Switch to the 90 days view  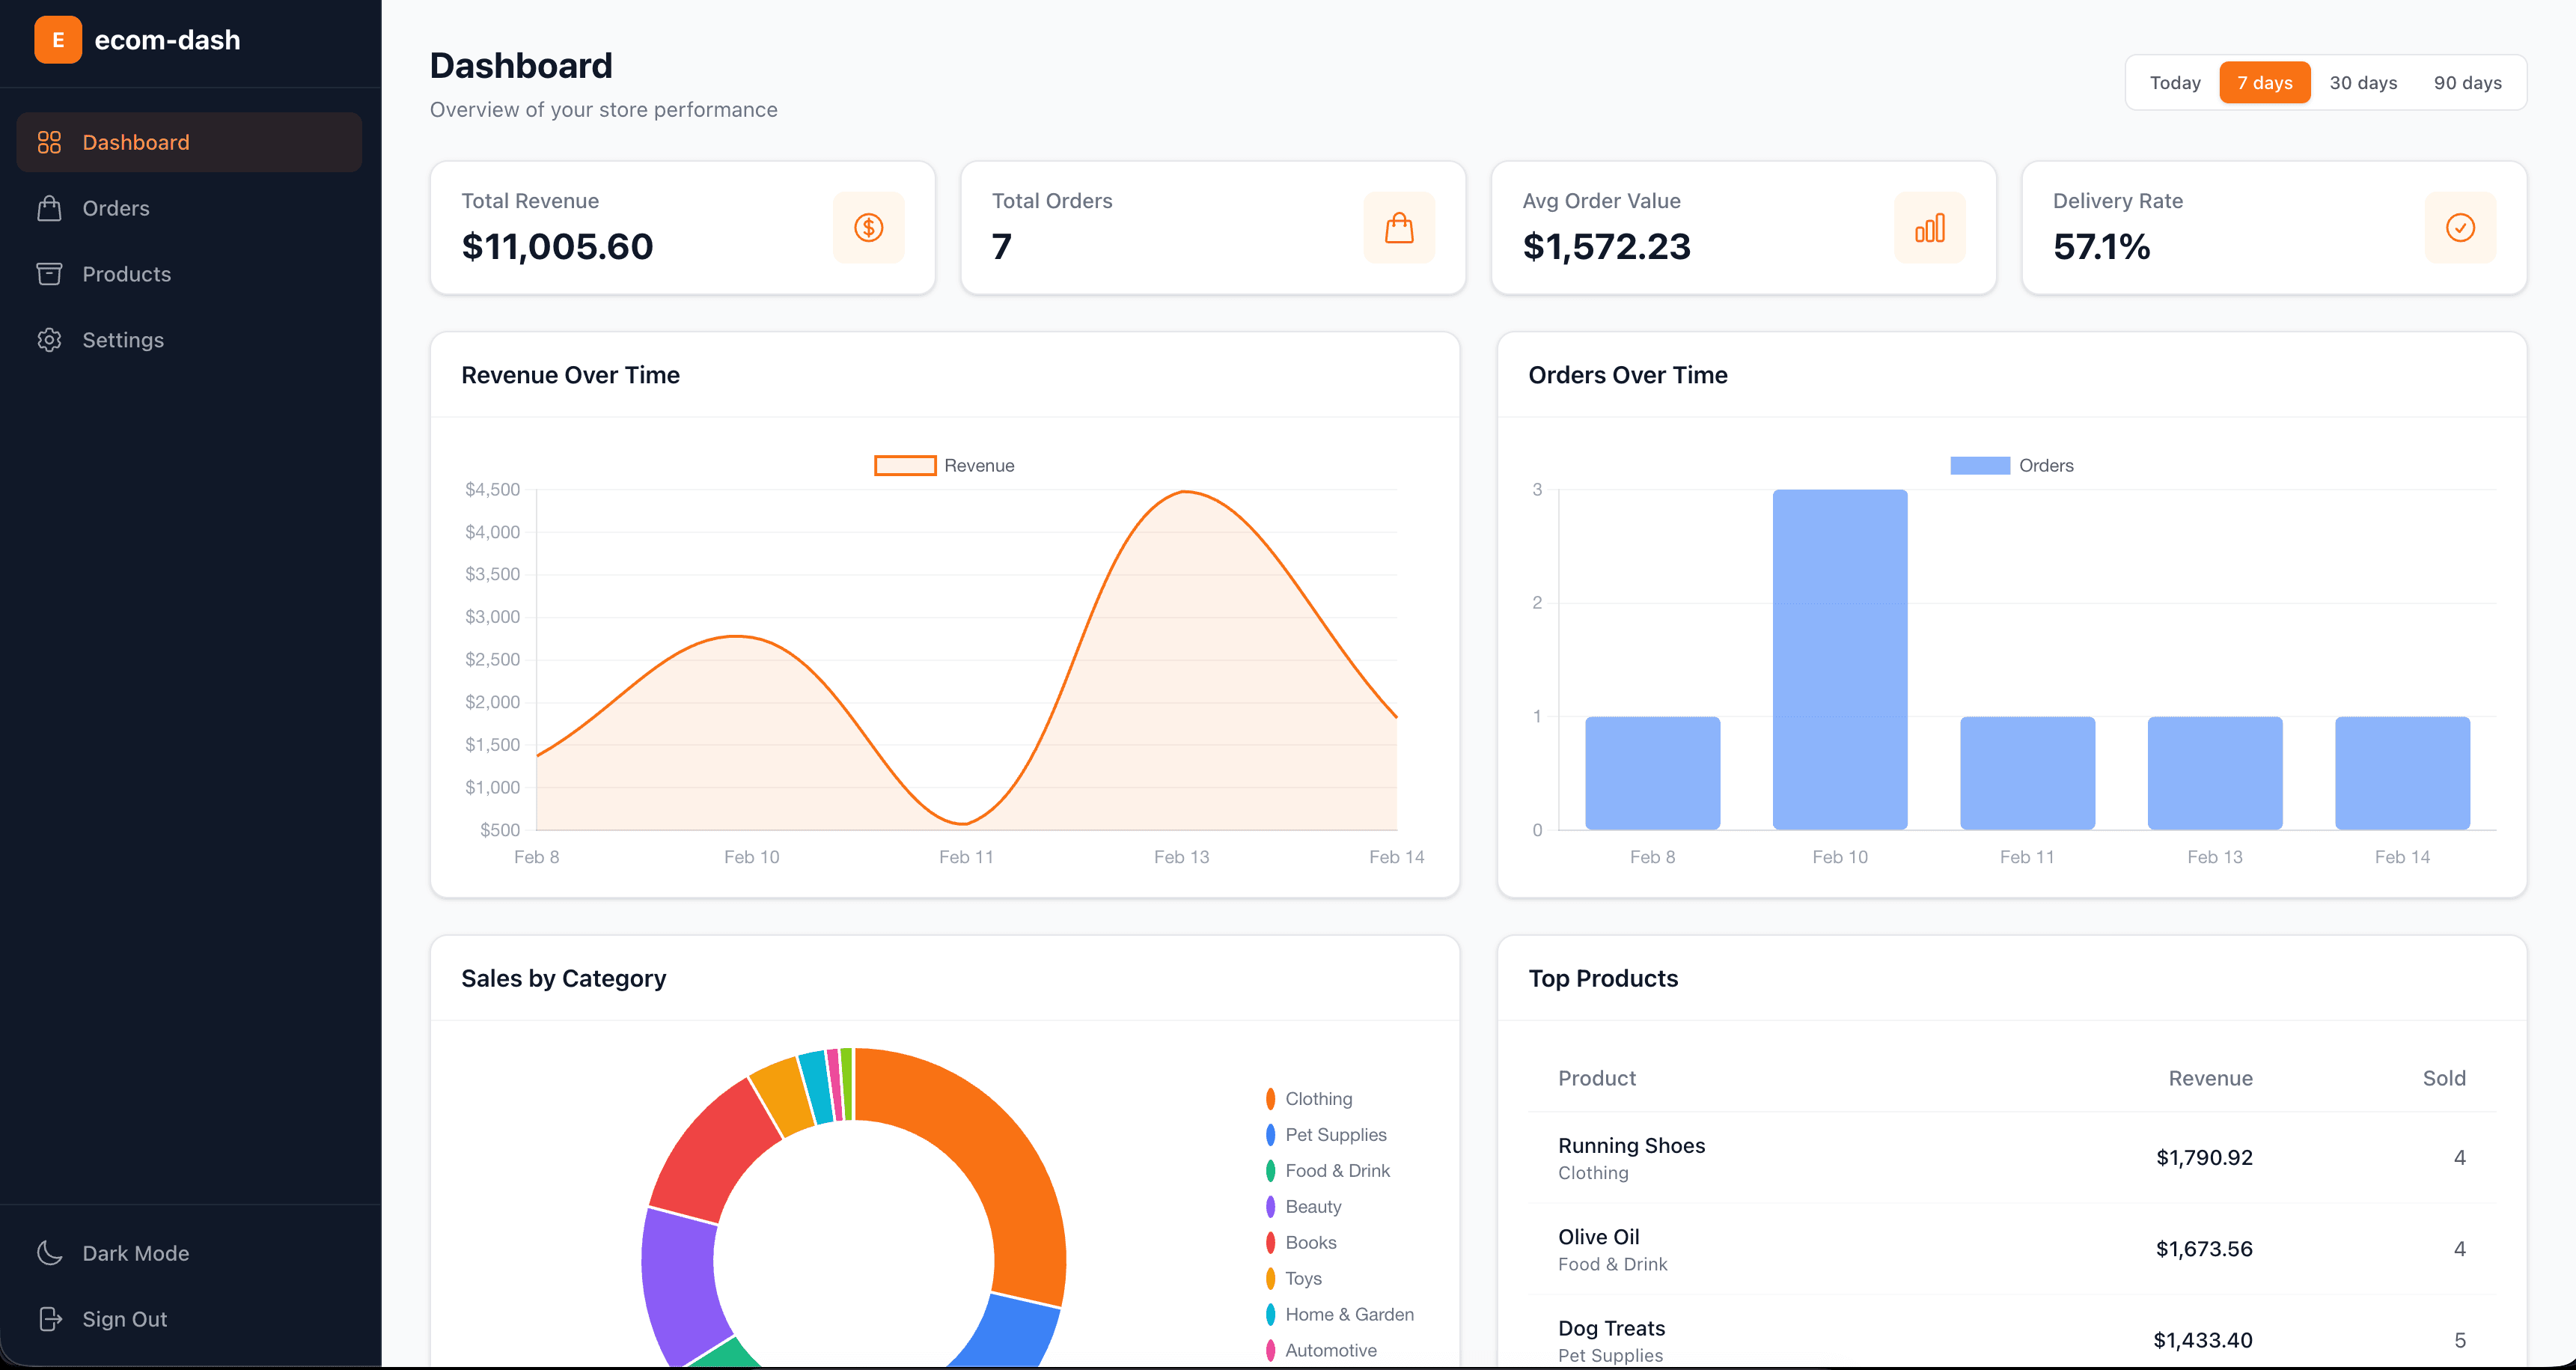pos(2467,82)
